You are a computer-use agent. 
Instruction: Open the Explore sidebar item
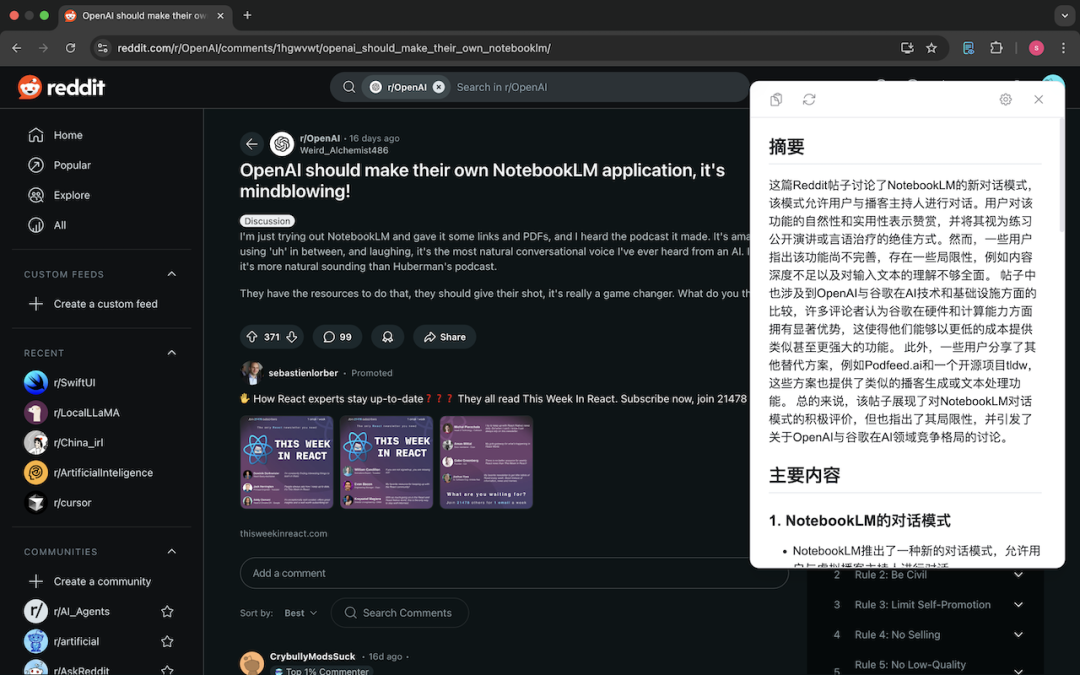click(71, 195)
